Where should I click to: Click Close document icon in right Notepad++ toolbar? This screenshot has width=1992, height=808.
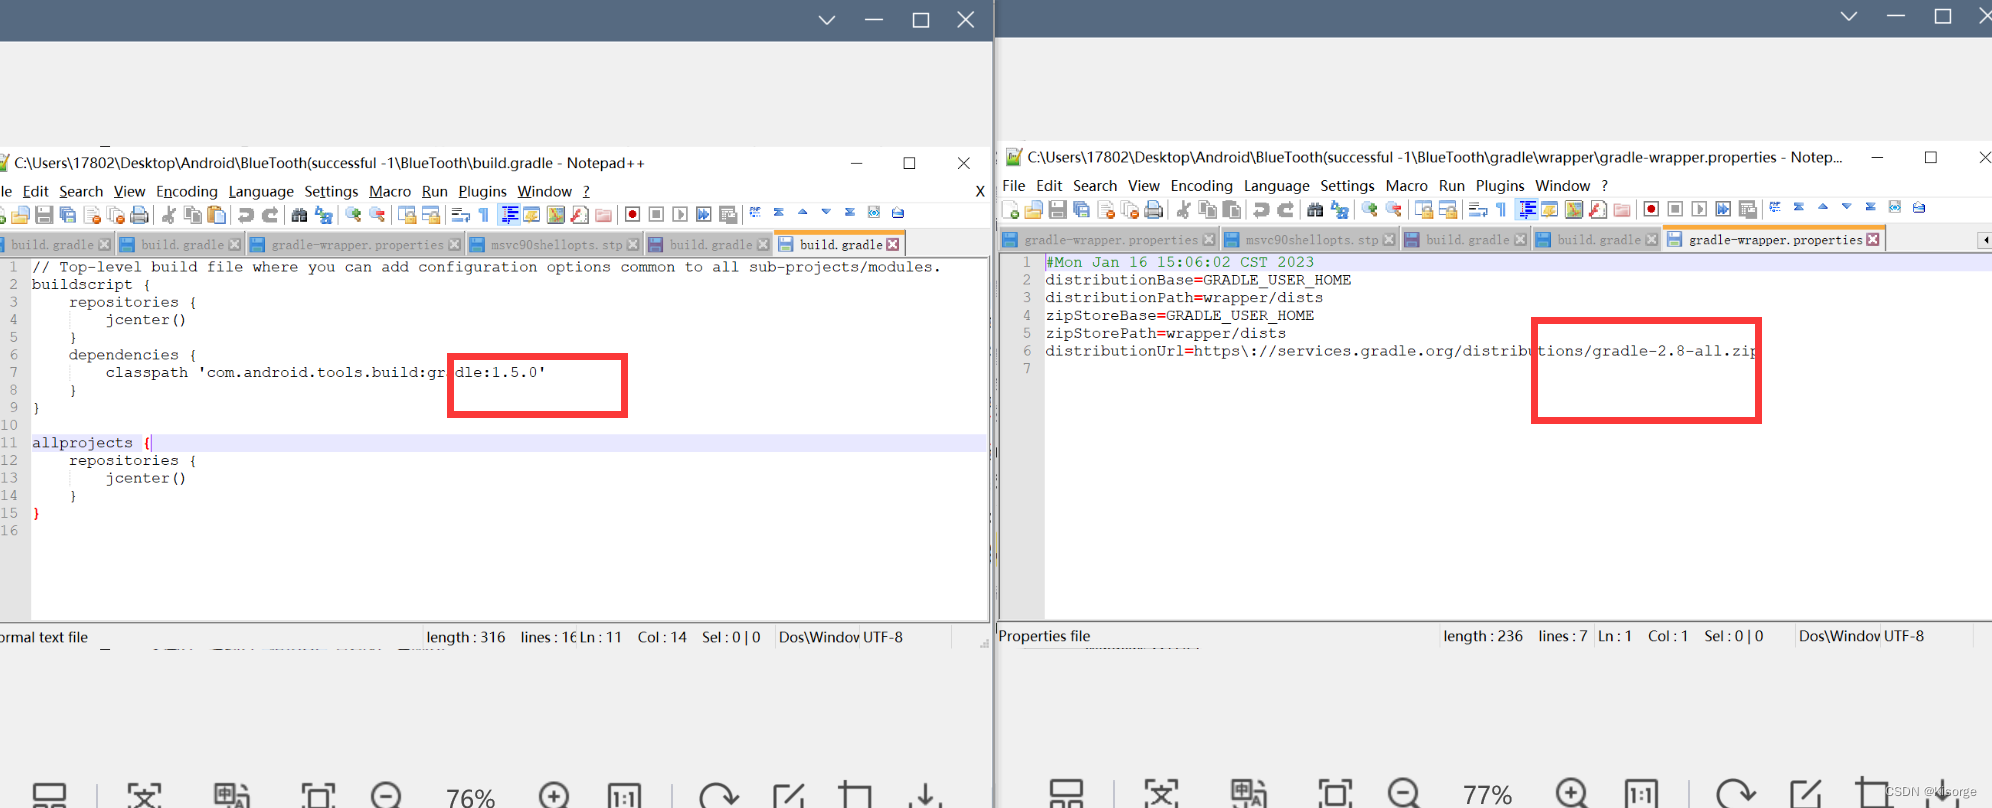point(1106,209)
